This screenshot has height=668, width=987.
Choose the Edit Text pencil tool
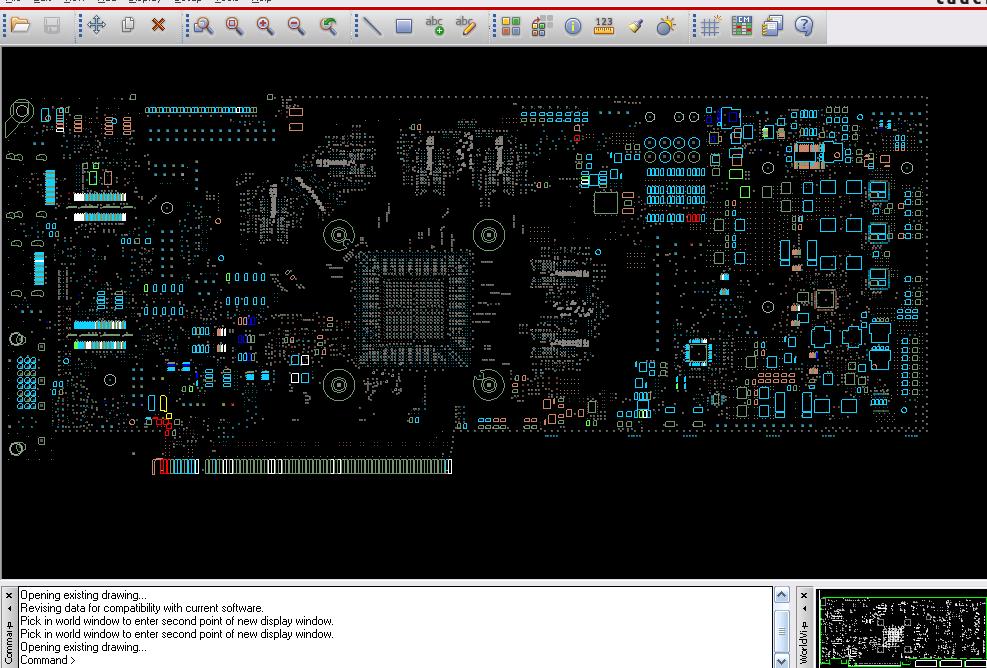coord(466,26)
